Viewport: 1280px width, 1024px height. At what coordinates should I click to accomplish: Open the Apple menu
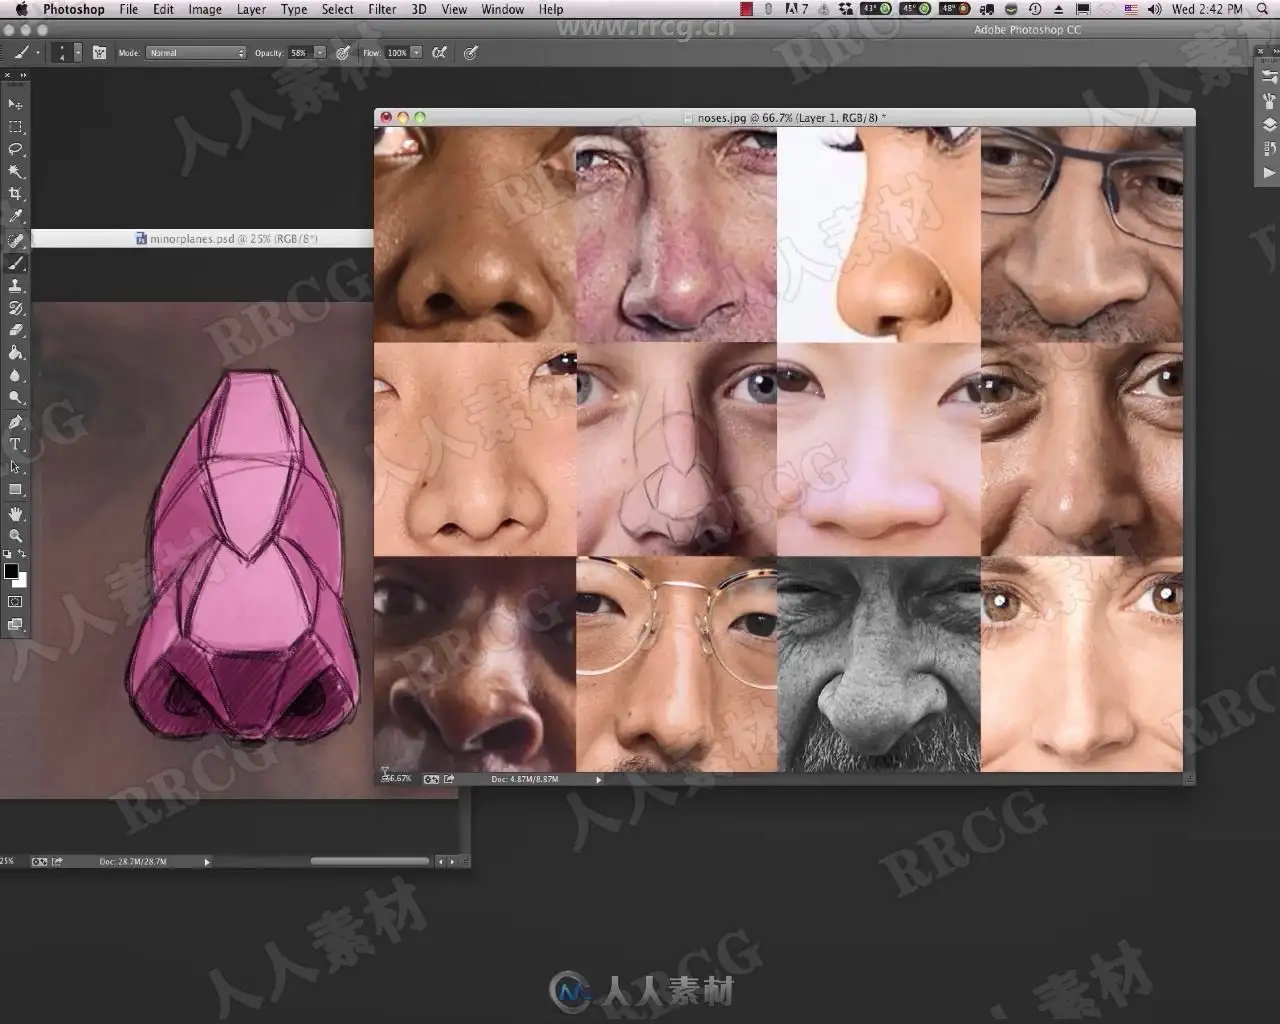pyautogui.click(x=21, y=9)
